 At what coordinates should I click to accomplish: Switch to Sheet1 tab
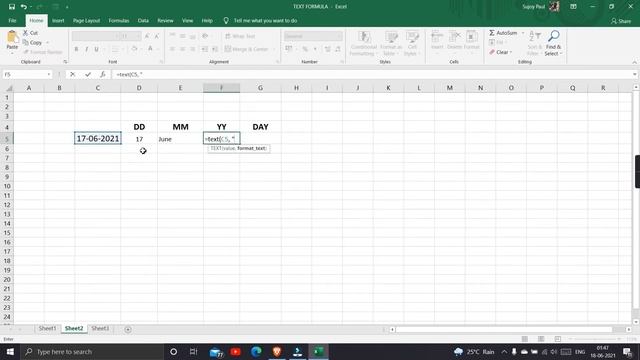47,329
